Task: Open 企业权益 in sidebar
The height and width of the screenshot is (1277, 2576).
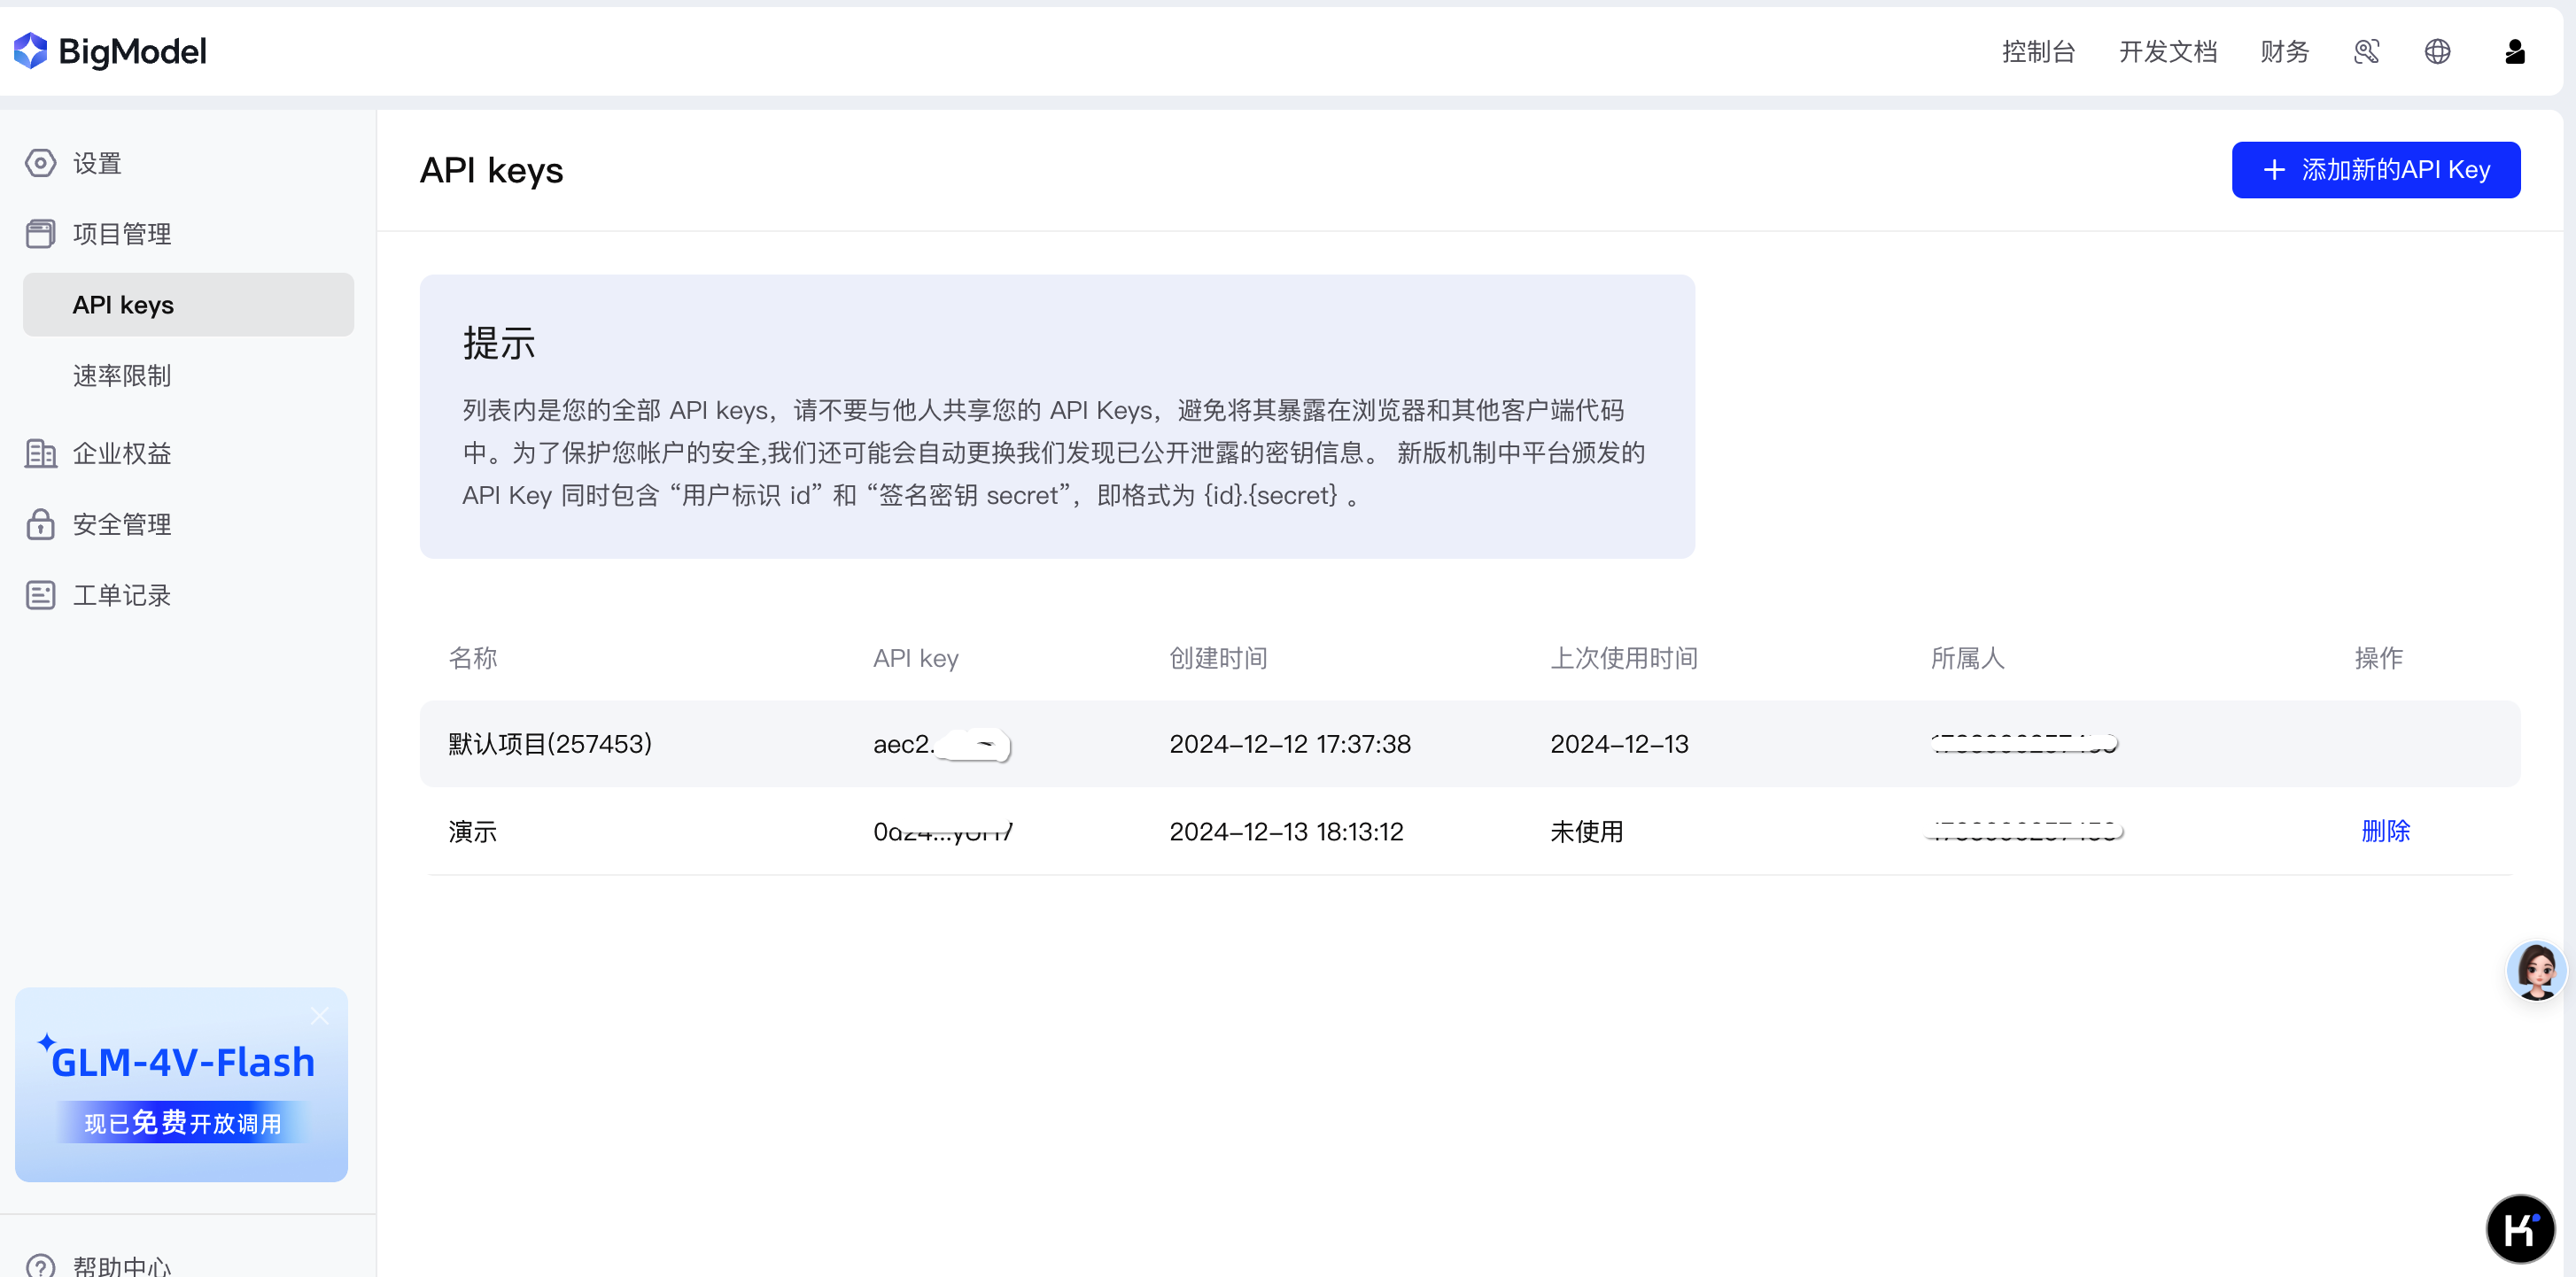Action: coord(121,454)
